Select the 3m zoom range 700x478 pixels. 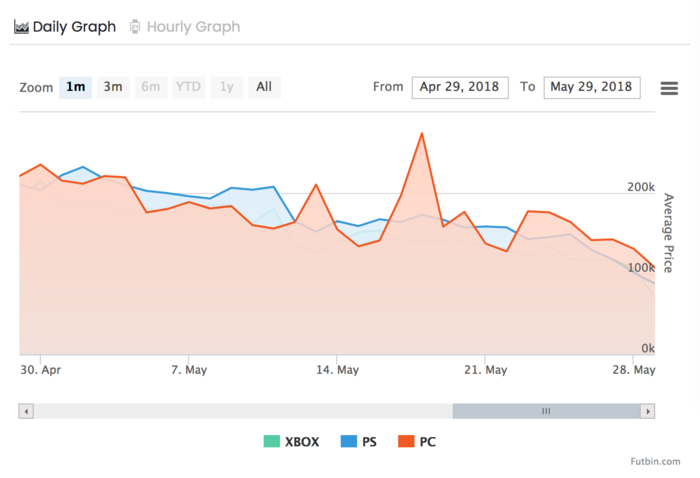pos(113,87)
